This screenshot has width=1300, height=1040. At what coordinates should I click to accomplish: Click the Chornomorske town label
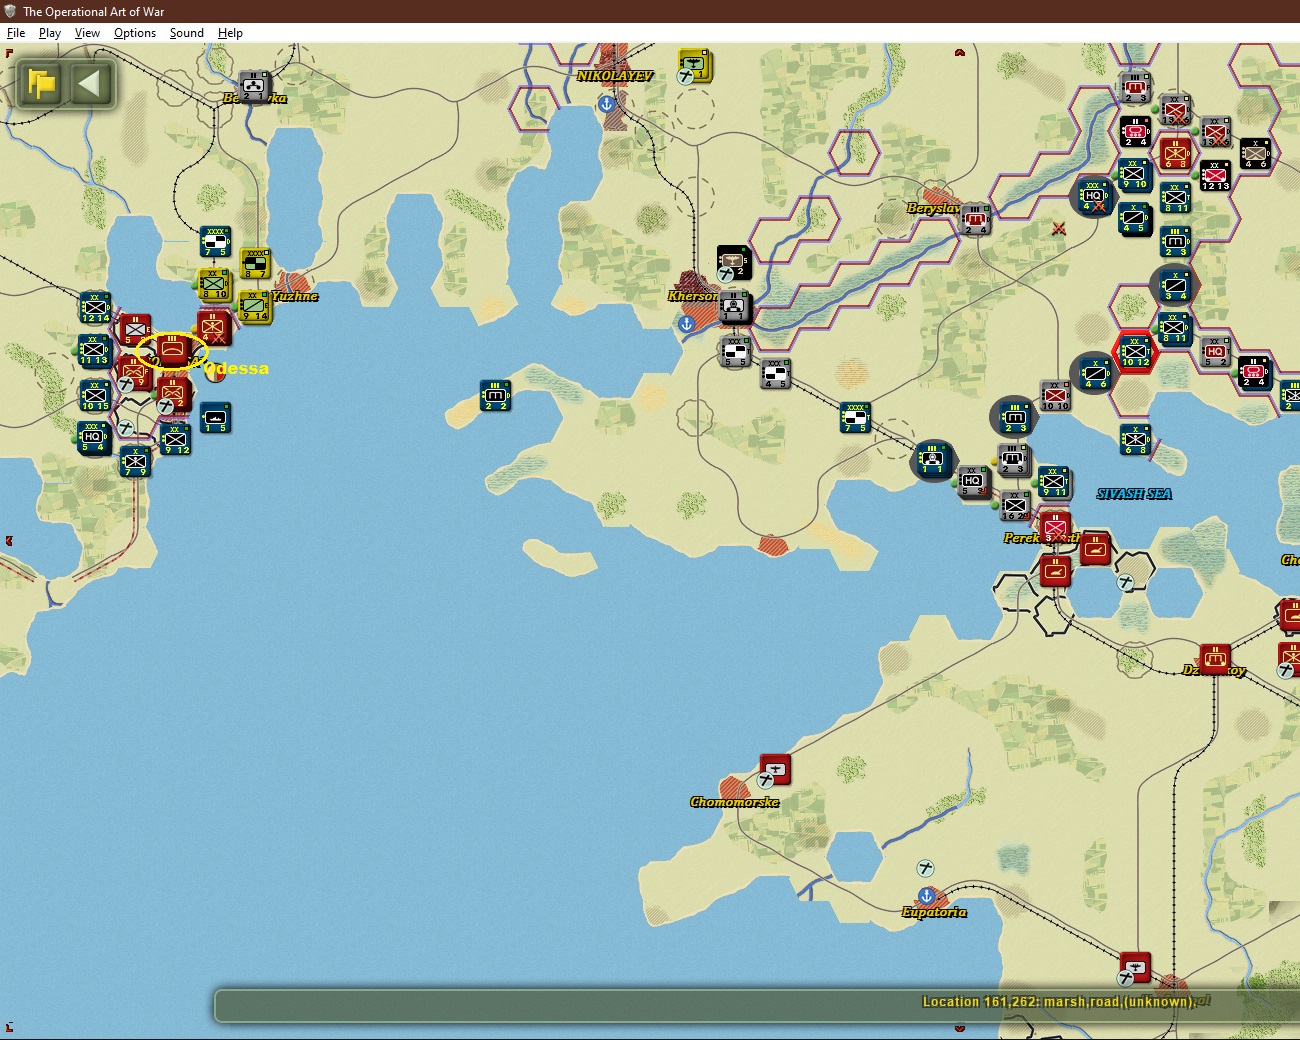click(x=734, y=802)
